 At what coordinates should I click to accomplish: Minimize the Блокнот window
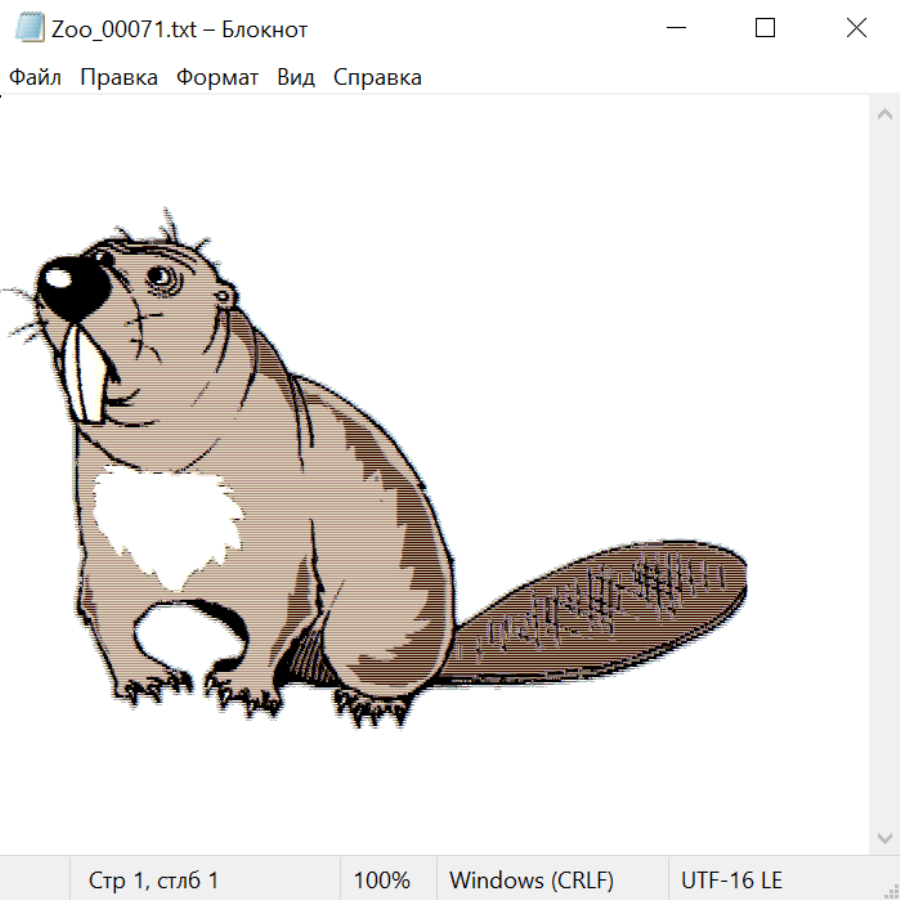pyautogui.click(x=674, y=28)
